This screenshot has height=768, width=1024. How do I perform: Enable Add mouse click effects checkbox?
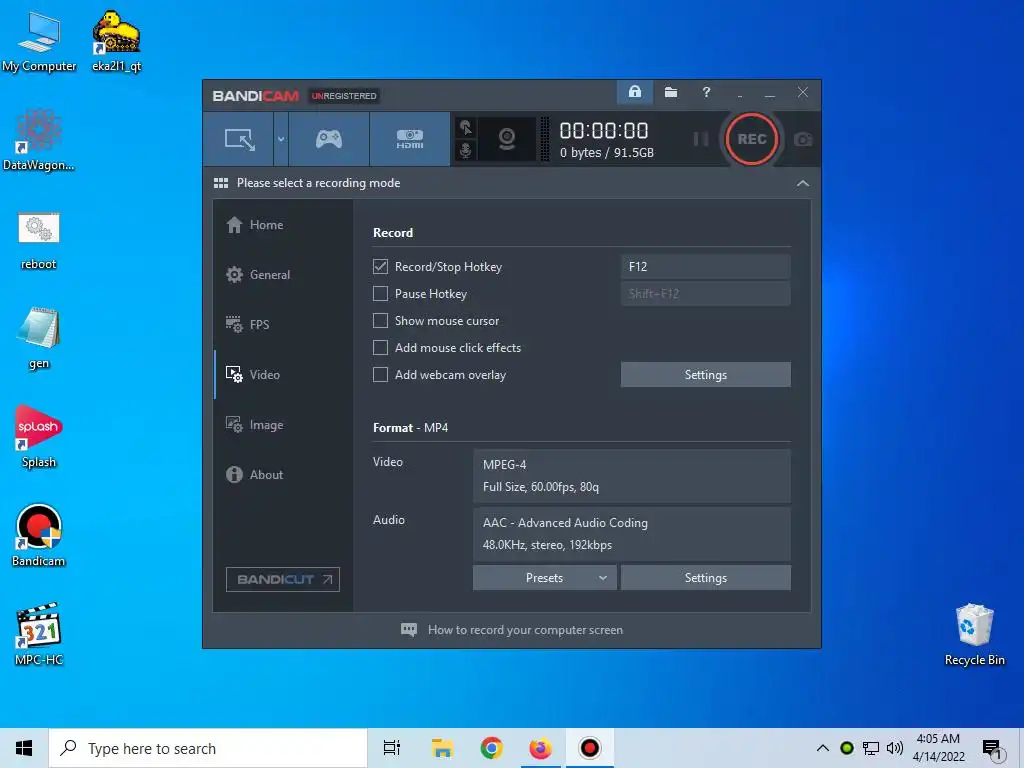pos(380,348)
